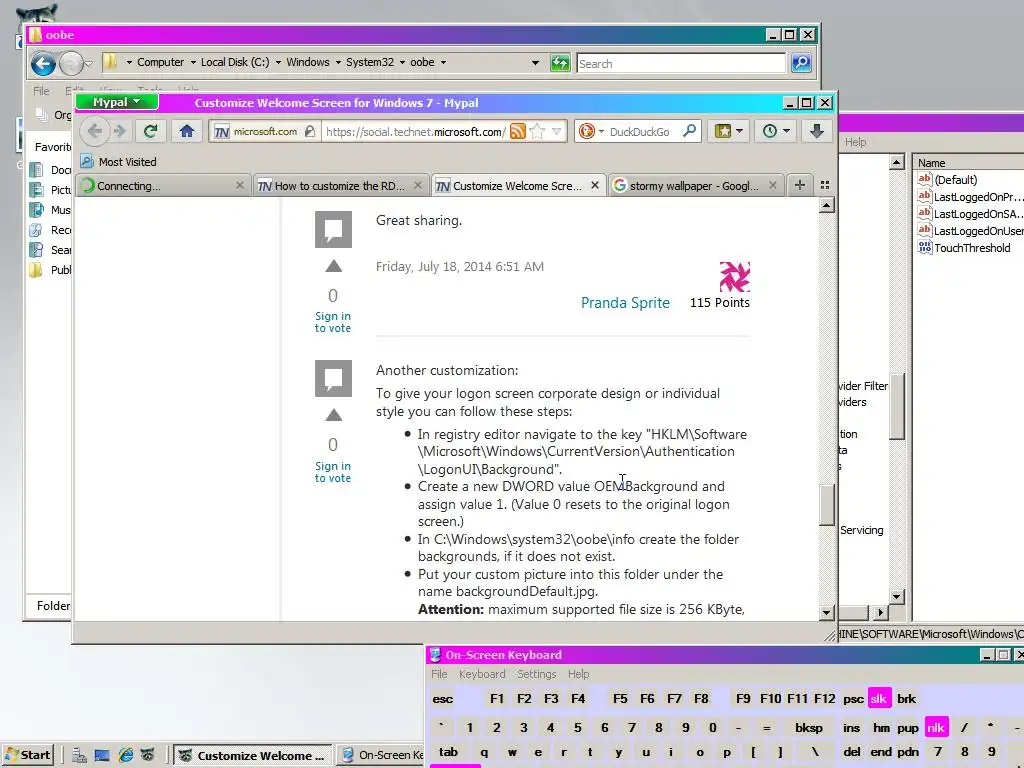Viewport: 1024px width, 768px height.
Task: Toggle the nlk num lock key
Action: click(x=936, y=728)
